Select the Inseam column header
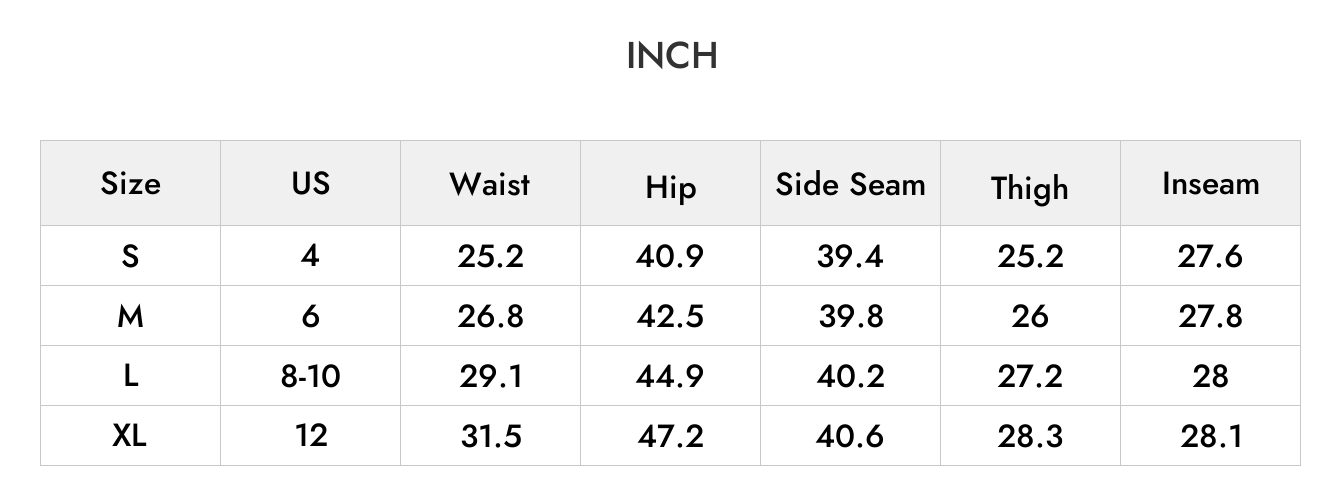The width and height of the screenshot is (1340, 480). [x=1210, y=184]
